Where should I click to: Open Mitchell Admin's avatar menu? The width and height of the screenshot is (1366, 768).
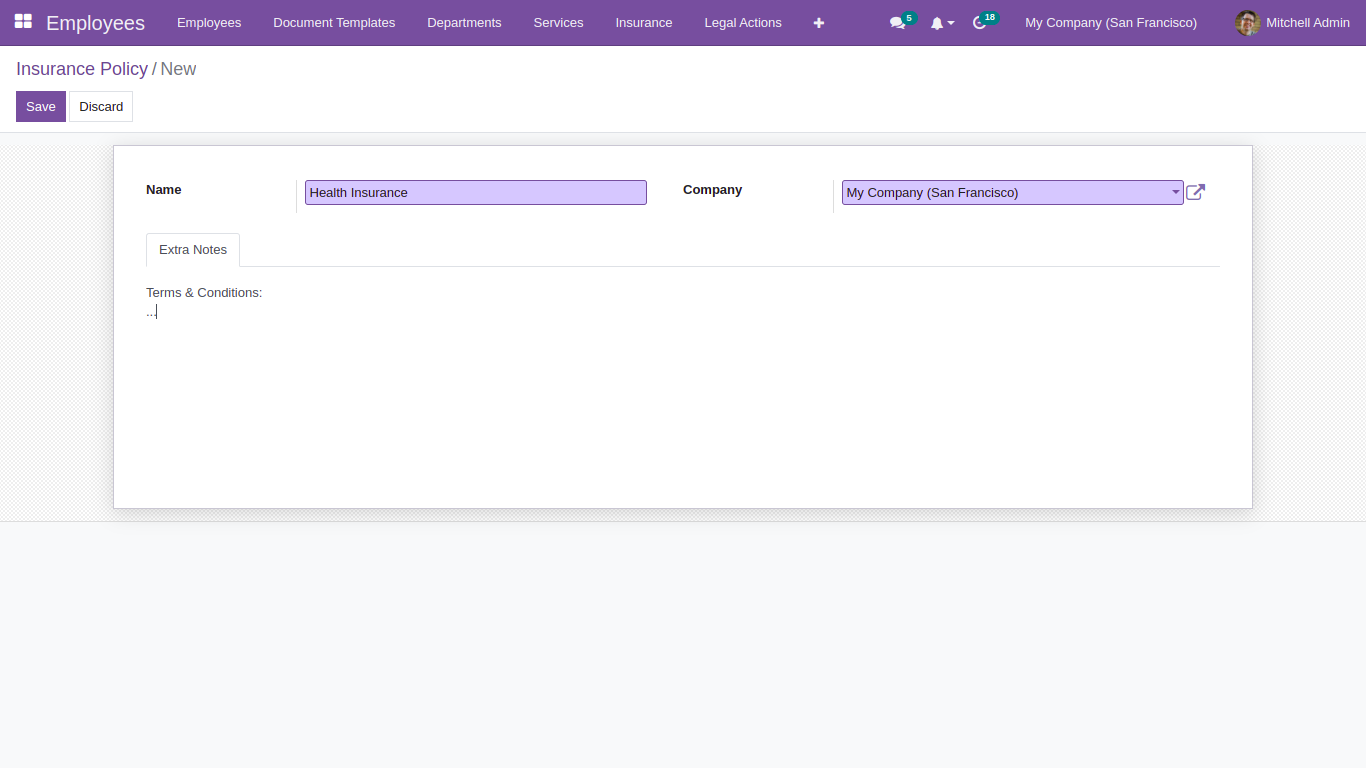tap(1247, 23)
